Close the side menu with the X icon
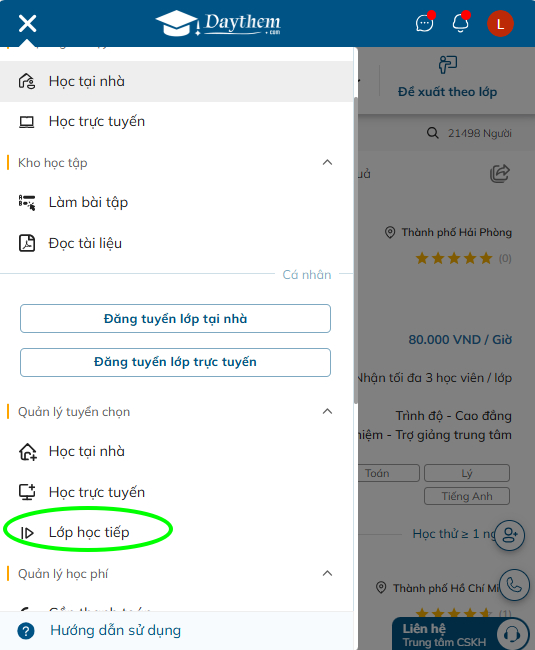Image resolution: width=535 pixels, height=650 pixels. (27, 24)
